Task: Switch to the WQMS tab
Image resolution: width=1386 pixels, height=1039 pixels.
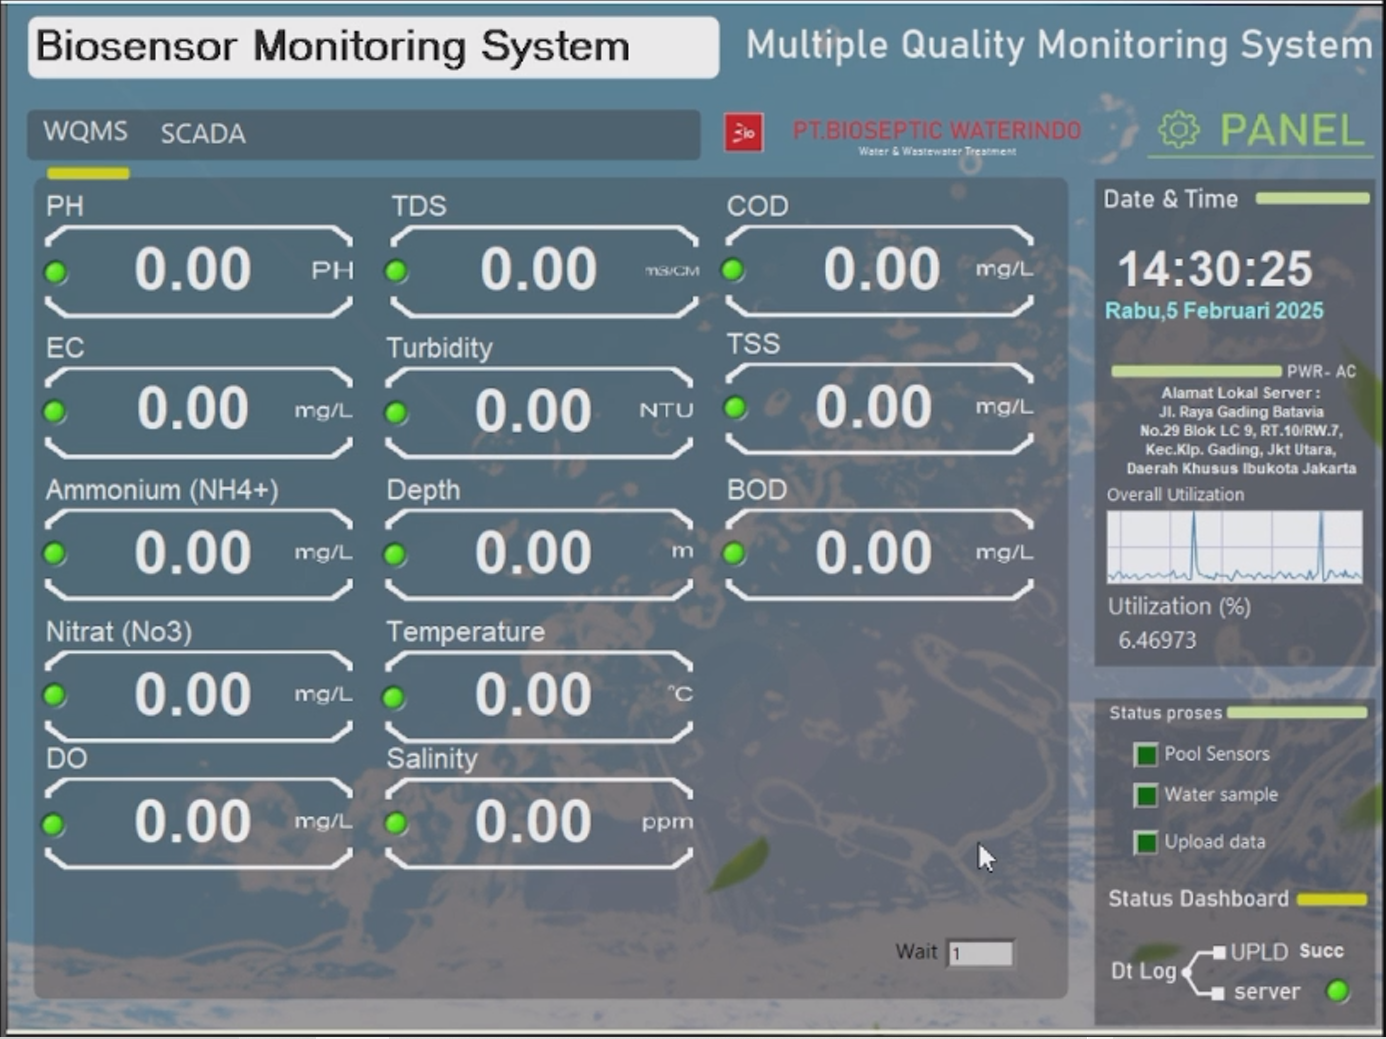Action: point(85,132)
